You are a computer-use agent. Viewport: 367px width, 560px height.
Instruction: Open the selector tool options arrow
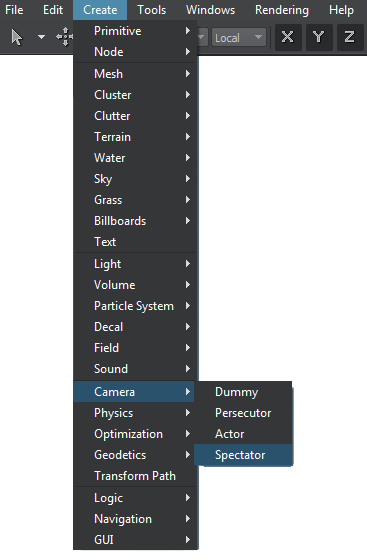point(41,37)
